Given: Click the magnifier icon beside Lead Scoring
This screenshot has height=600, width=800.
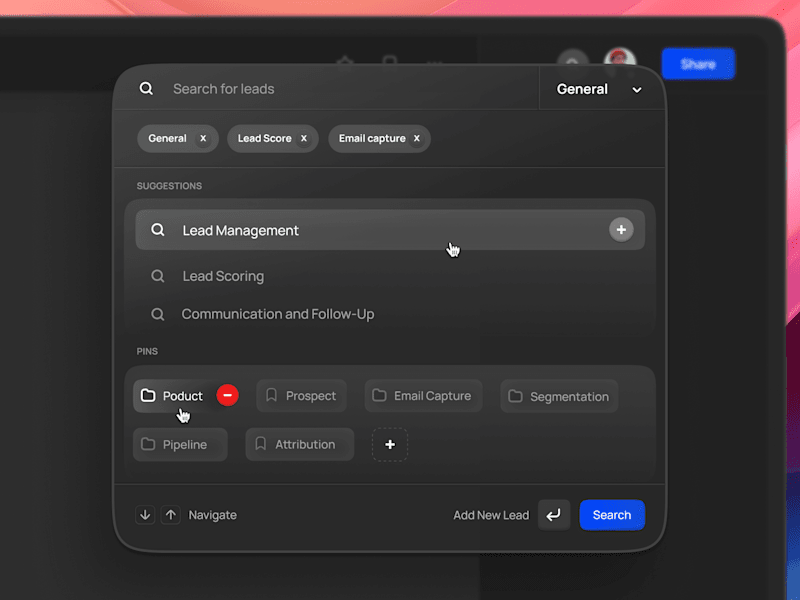Looking at the screenshot, I should (x=158, y=276).
